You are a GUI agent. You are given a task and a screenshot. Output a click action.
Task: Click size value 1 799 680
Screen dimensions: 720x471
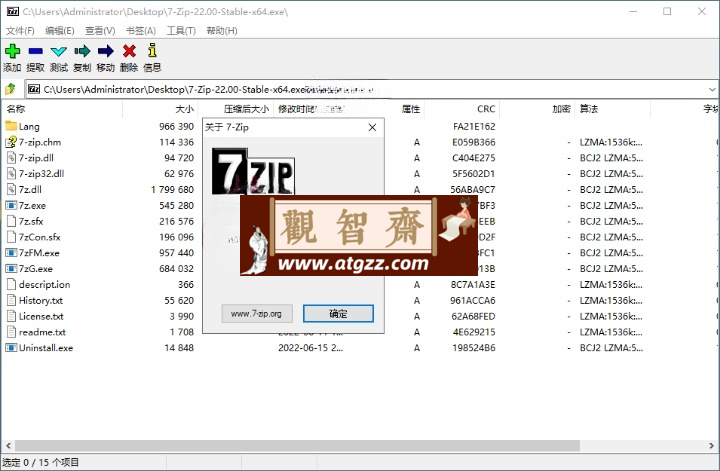tap(172, 189)
